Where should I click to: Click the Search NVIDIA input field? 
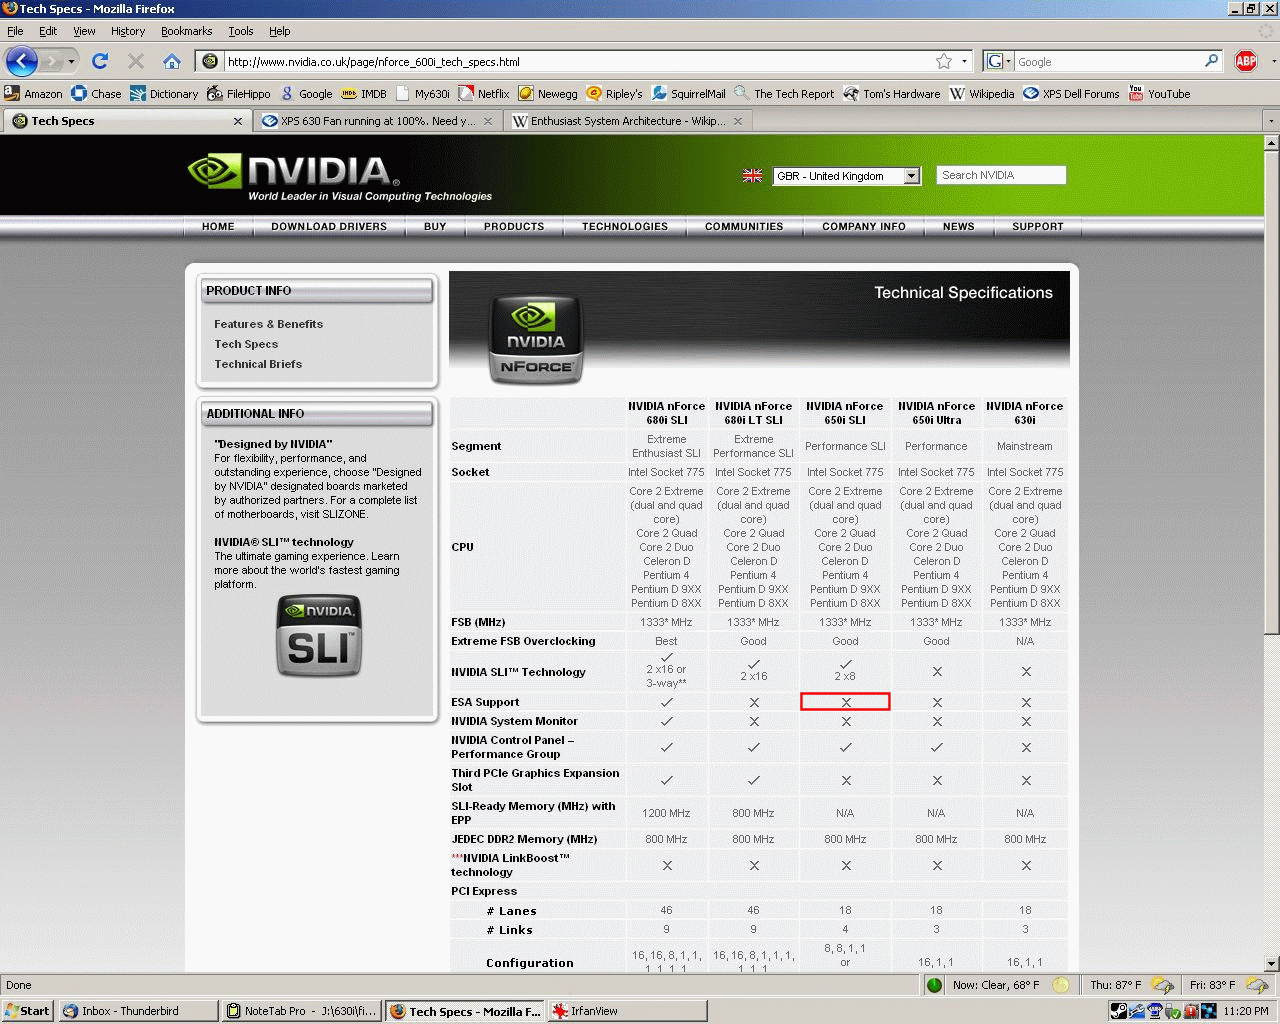1001,175
